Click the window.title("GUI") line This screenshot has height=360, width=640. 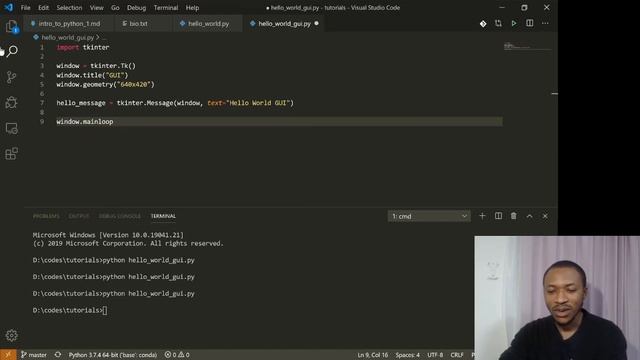(x=92, y=75)
